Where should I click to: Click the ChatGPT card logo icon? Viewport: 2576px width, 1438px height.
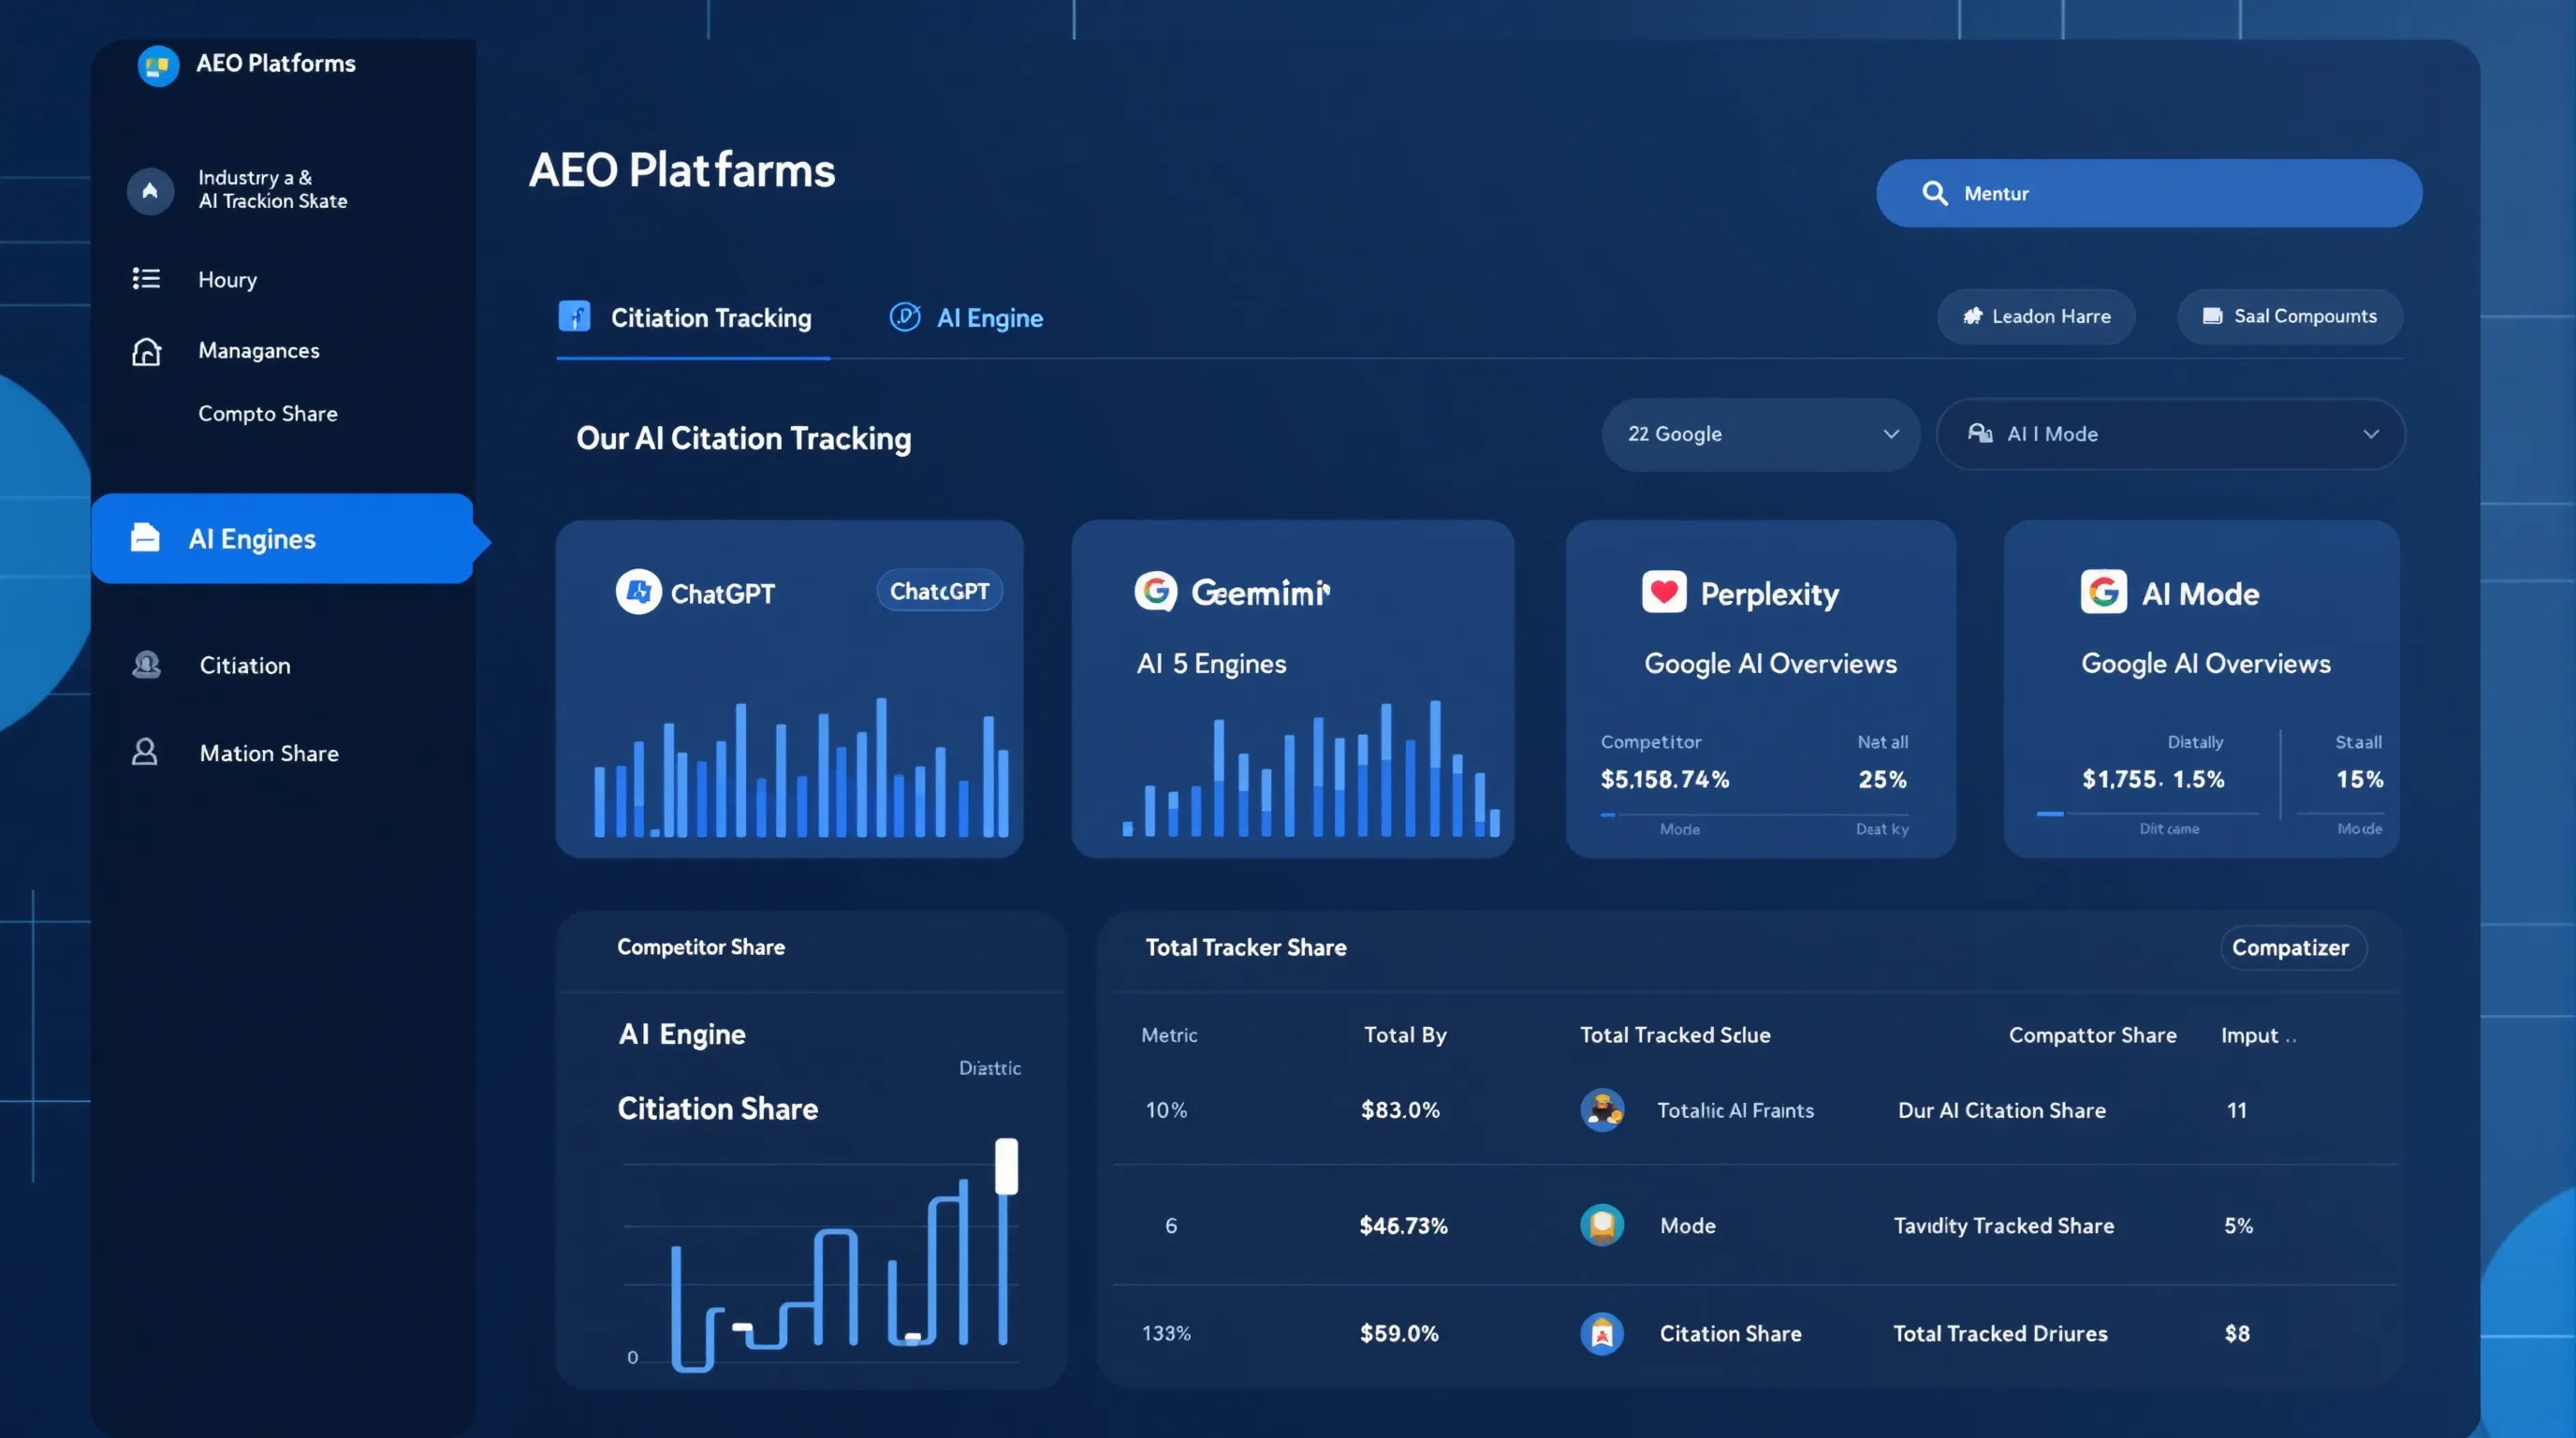coord(638,592)
